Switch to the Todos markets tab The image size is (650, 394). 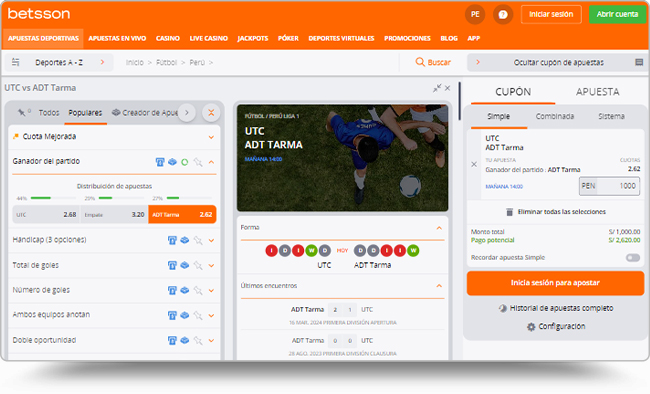point(49,113)
